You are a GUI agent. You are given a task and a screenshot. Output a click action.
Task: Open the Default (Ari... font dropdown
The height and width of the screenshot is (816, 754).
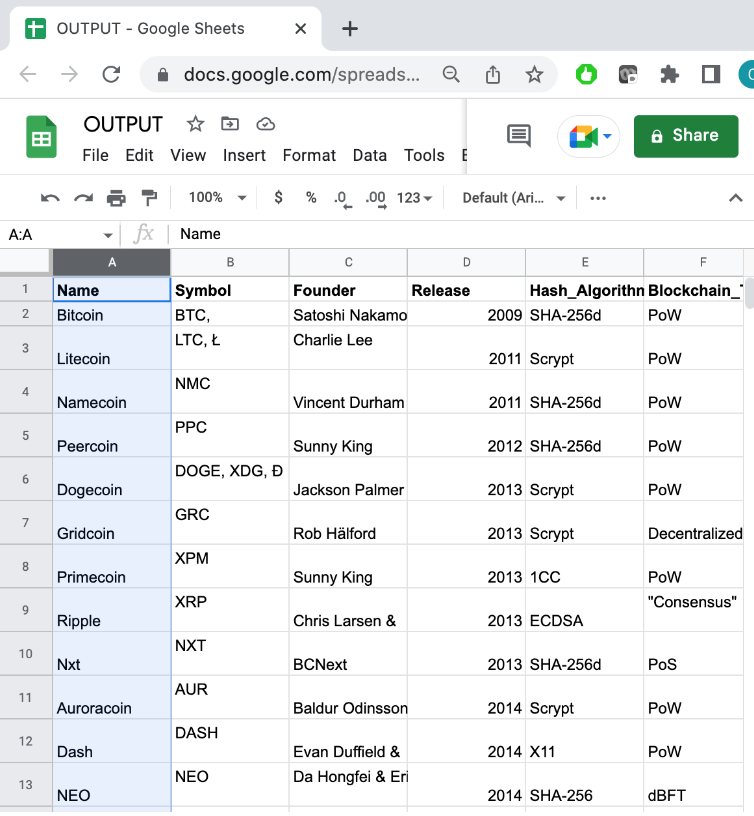tap(514, 198)
